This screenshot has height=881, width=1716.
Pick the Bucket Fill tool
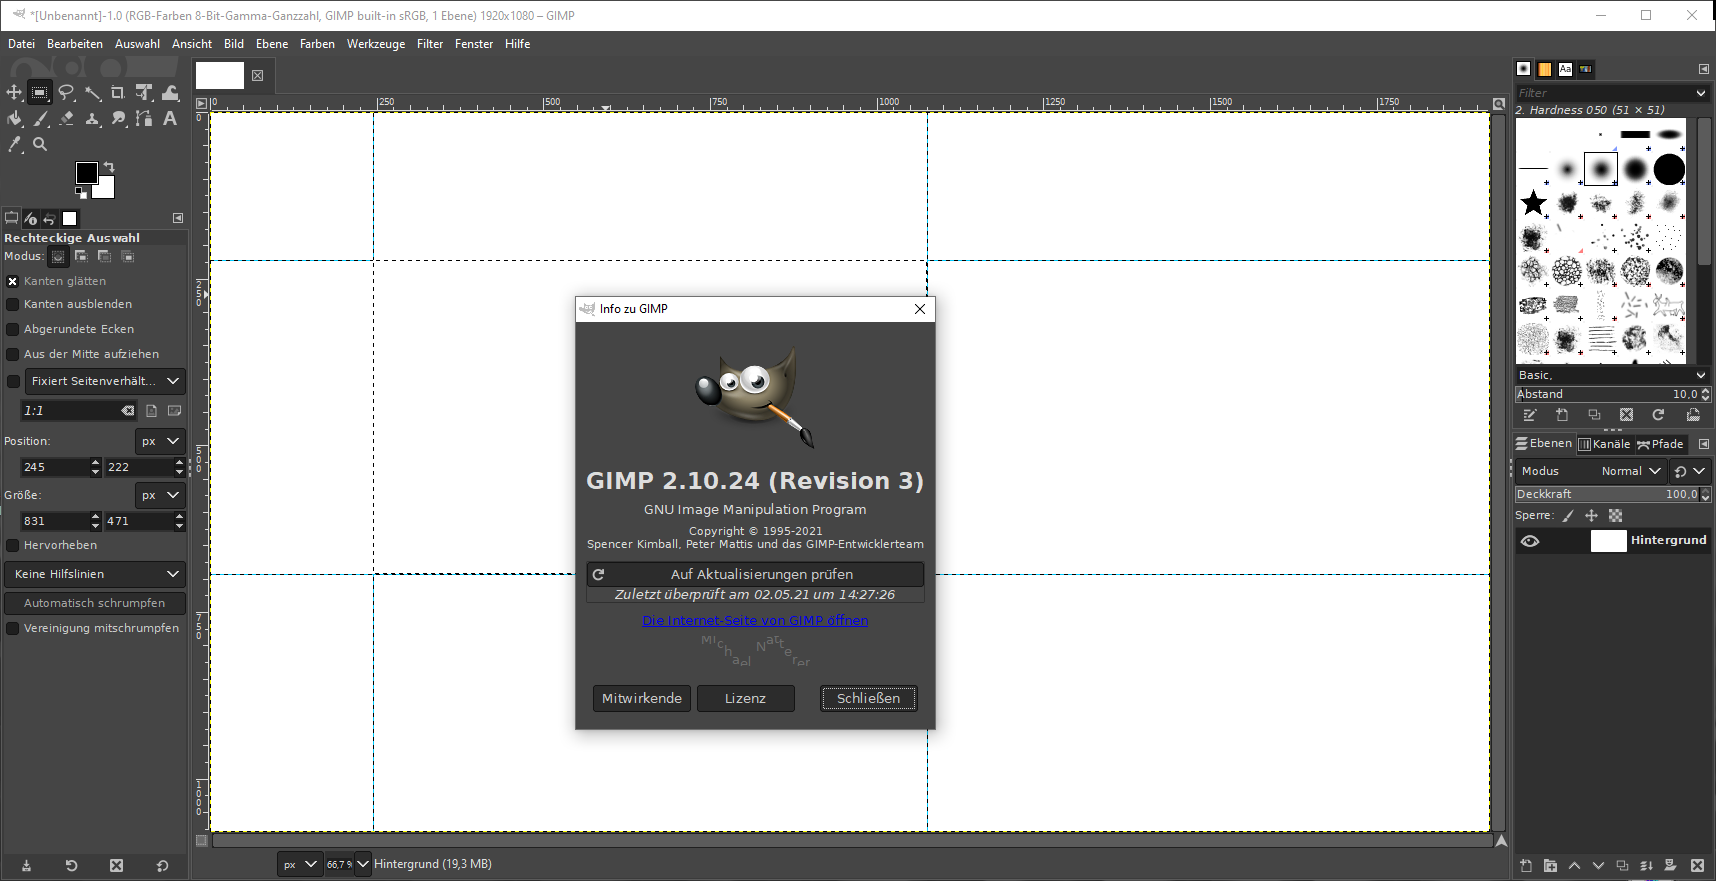(x=14, y=119)
